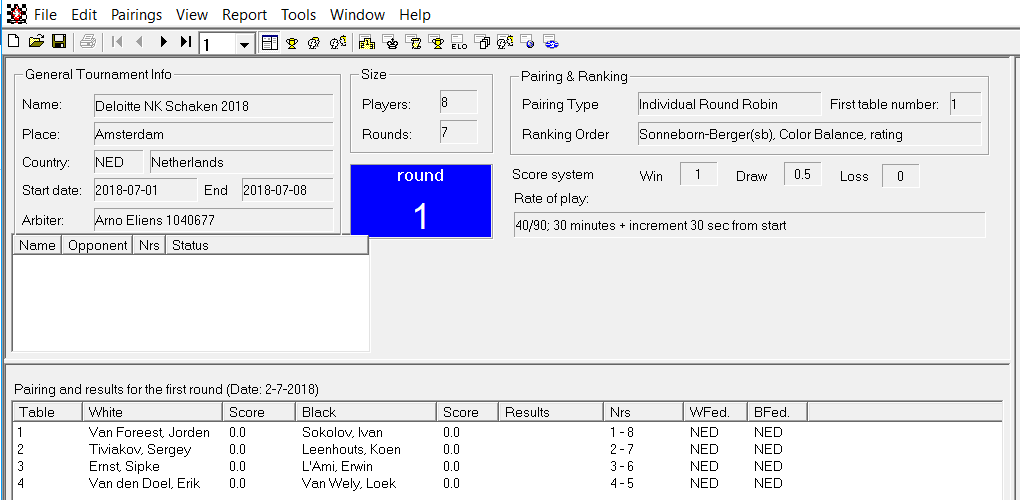The image size is (1020, 500).
Task: Click the tournament Name field
Action: coord(213,106)
